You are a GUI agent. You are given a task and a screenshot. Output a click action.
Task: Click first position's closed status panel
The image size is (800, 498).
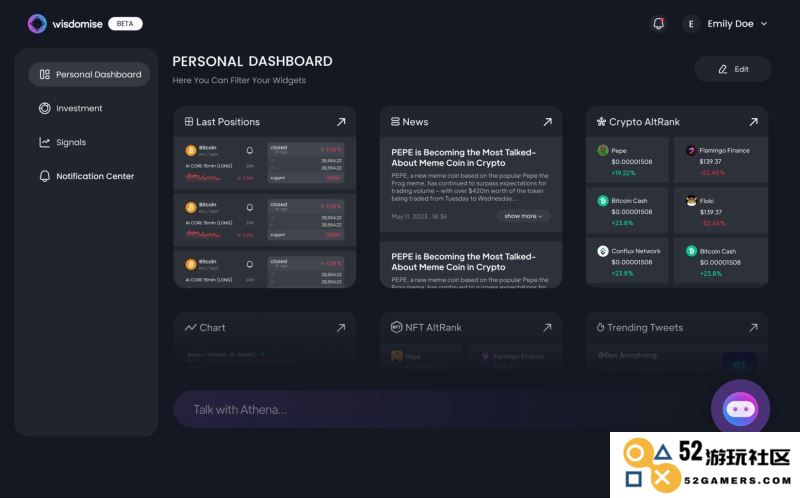[x=306, y=163]
